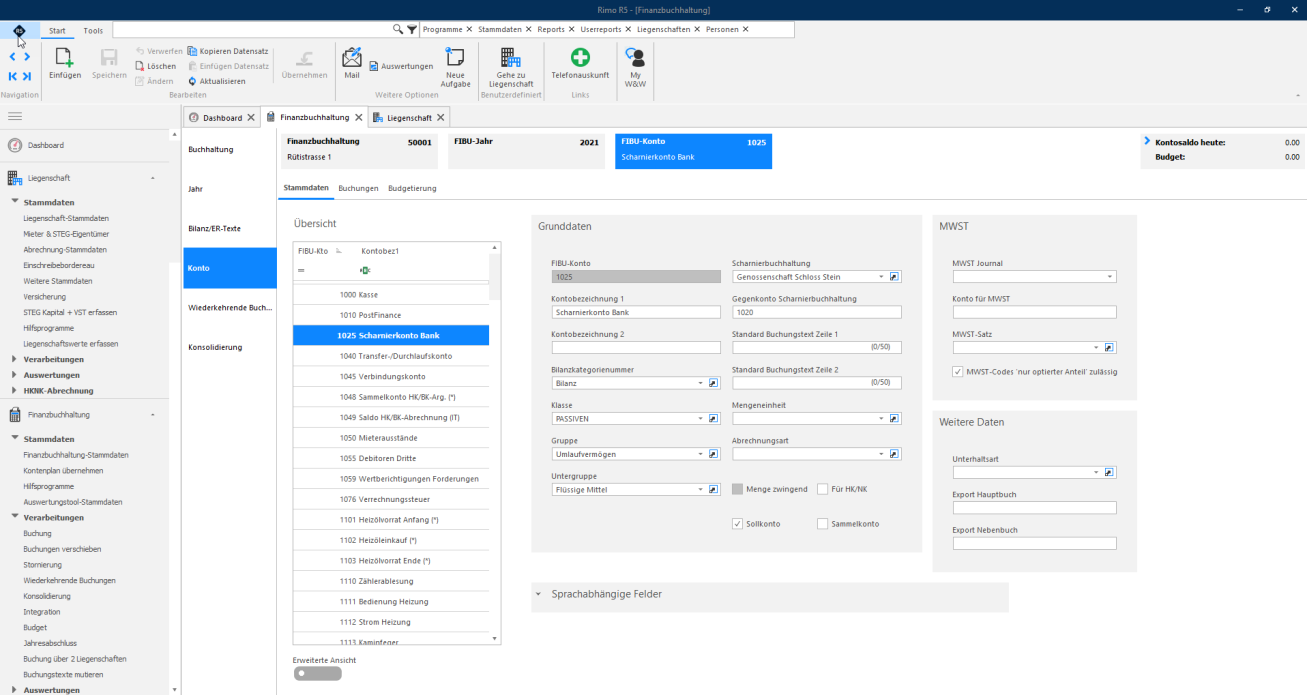Screen dimensions: 1307x695
Task: Switch on Erweiterte Ansicht toggle
Action: point(318,674)
